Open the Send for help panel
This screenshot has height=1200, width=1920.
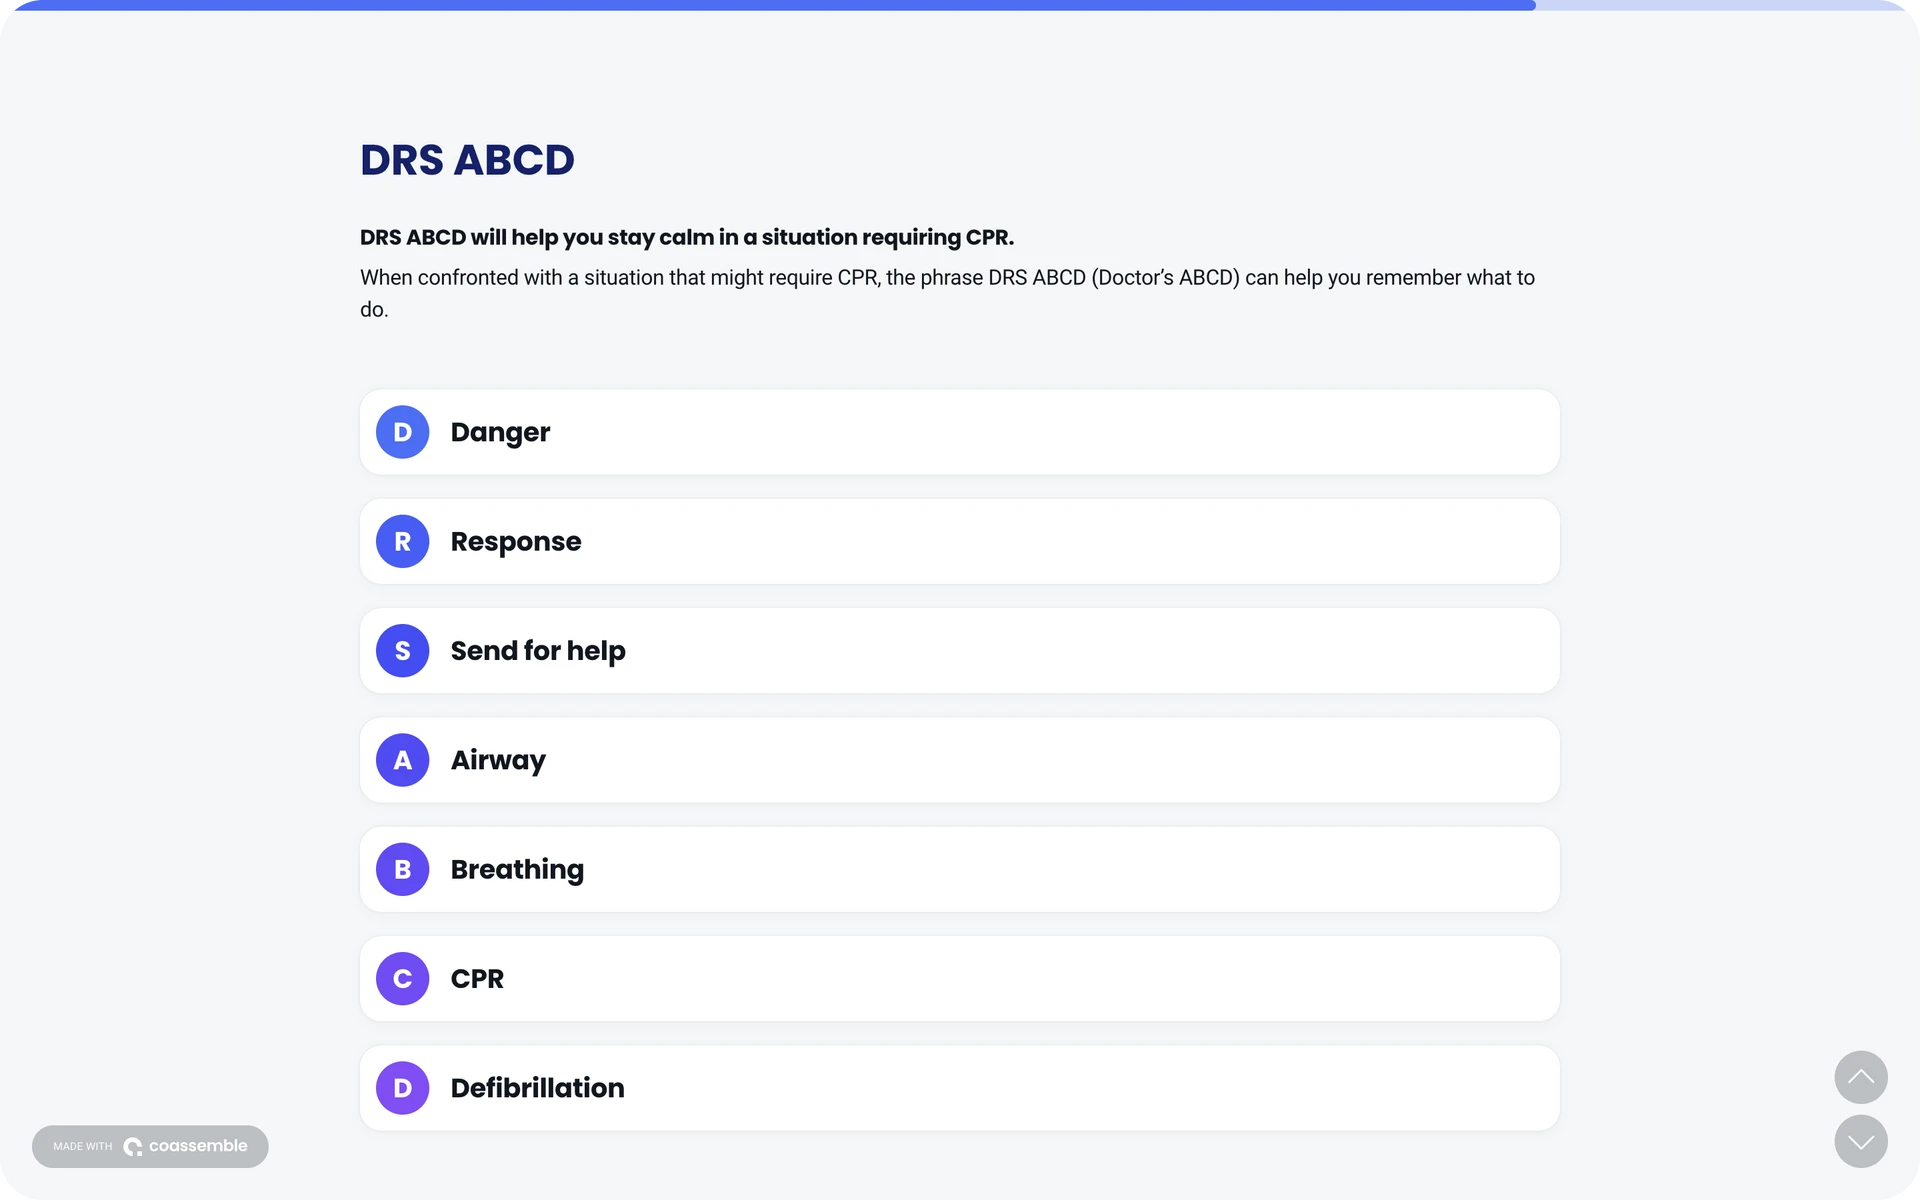(960, 651)
